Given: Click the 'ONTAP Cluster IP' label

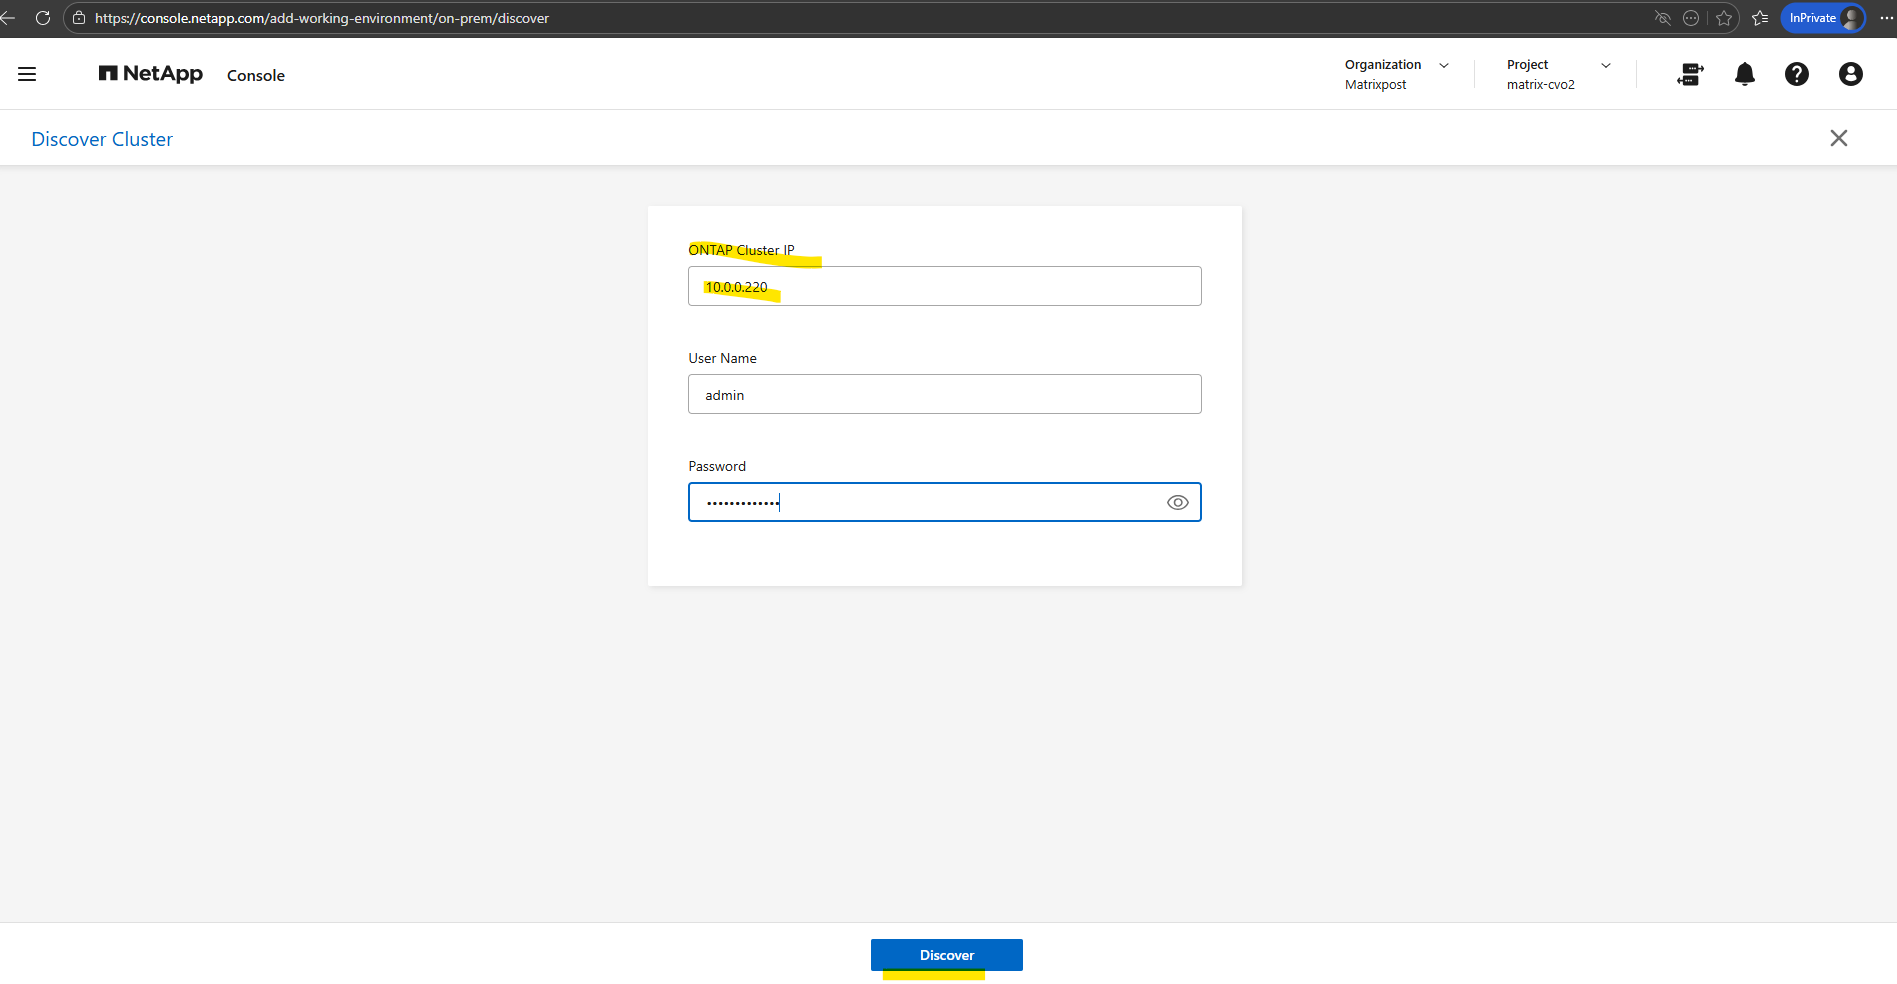Looking at the screenshot, I should 741,250.
